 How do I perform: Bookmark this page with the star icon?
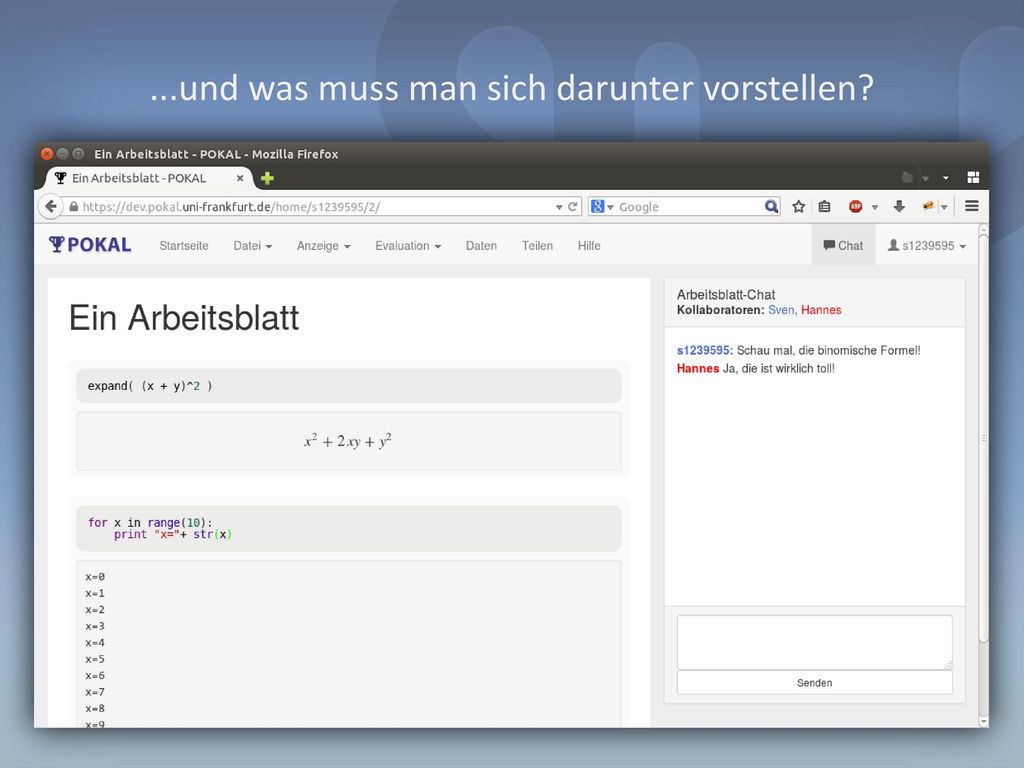(798, 206)
